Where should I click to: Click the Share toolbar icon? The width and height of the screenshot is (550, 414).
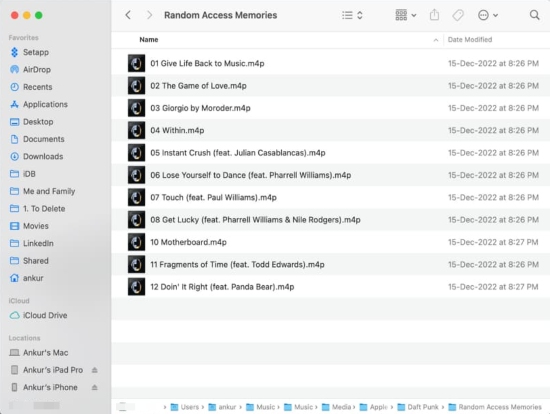[x=434, y=15]
